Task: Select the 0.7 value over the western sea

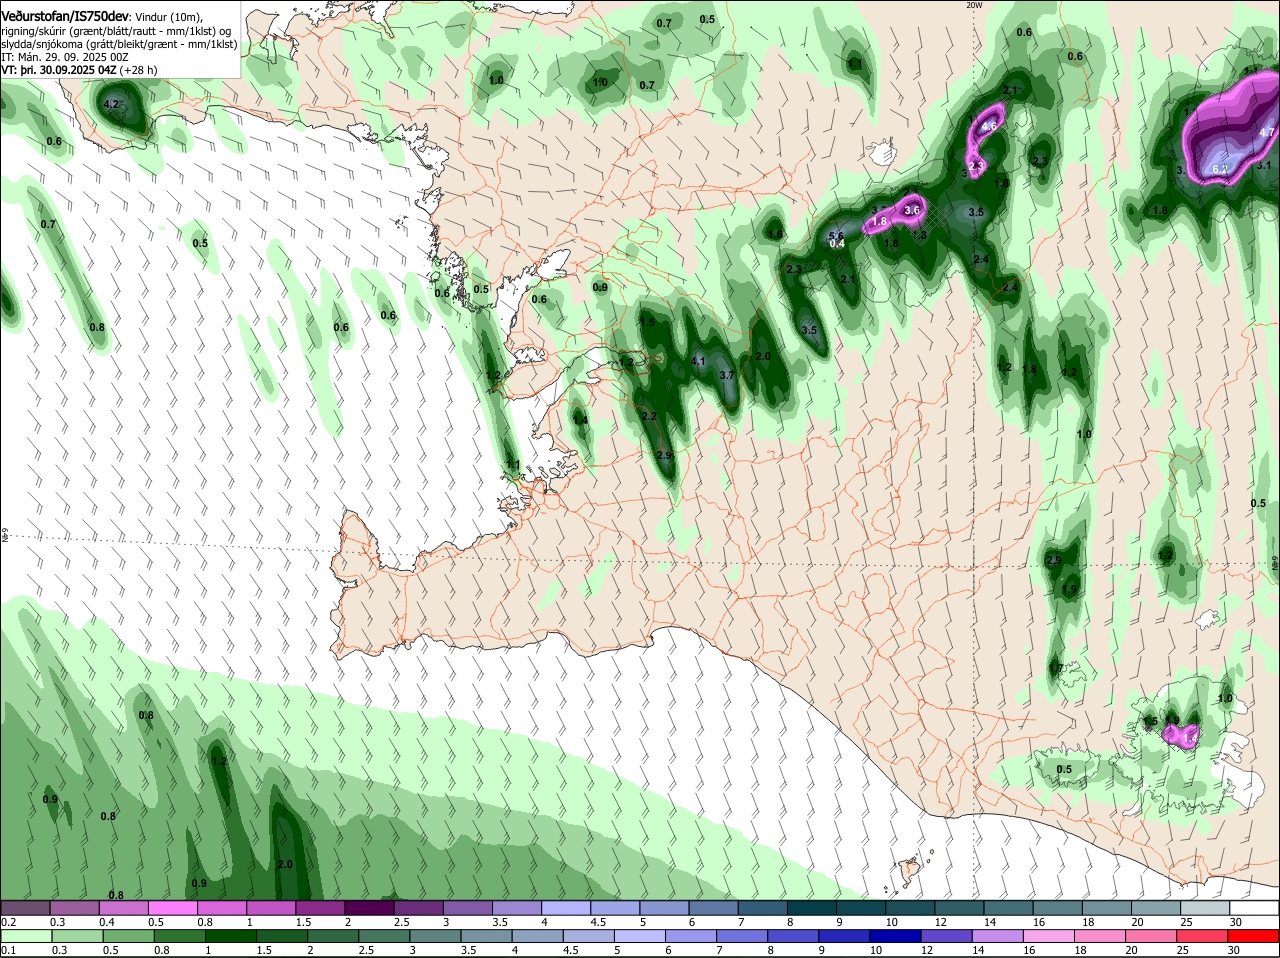Action: [x=48, y=224]
